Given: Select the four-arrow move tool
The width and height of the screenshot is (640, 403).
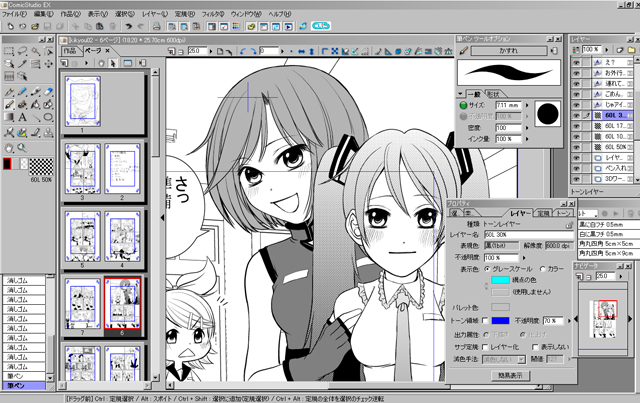Looking at the screenshot, I should click(49, 64).
